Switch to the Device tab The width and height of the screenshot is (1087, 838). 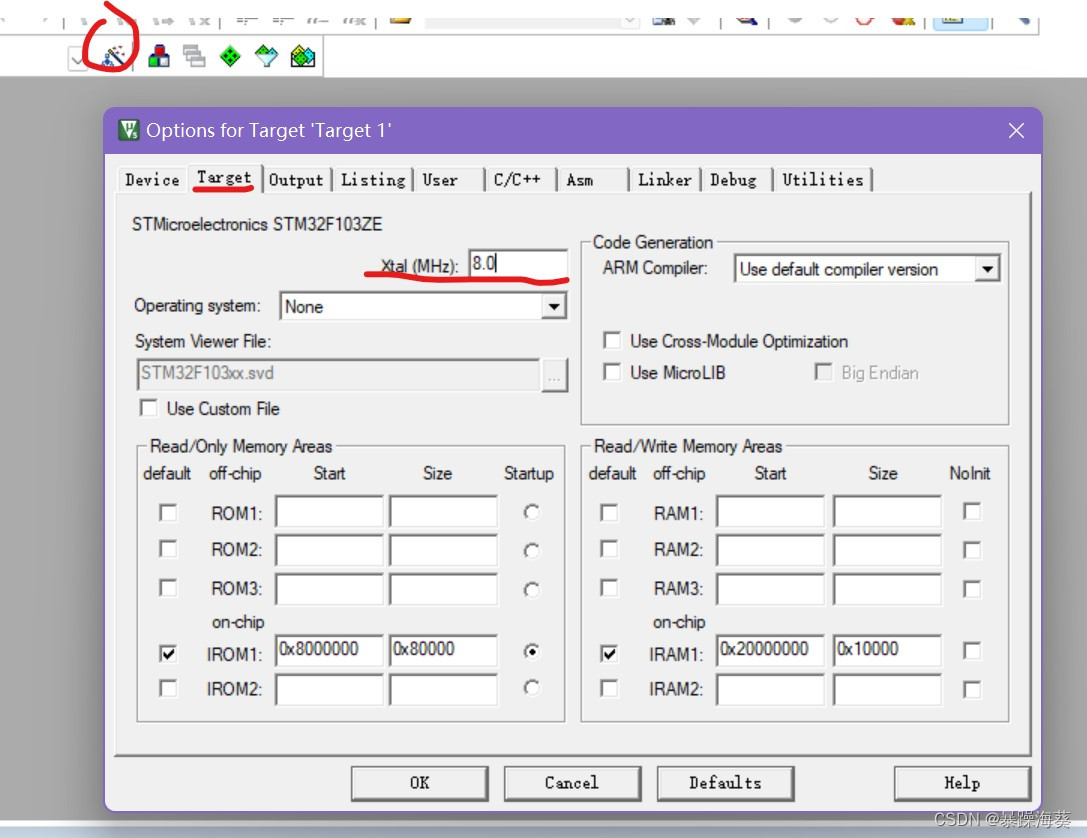[152, 180]
